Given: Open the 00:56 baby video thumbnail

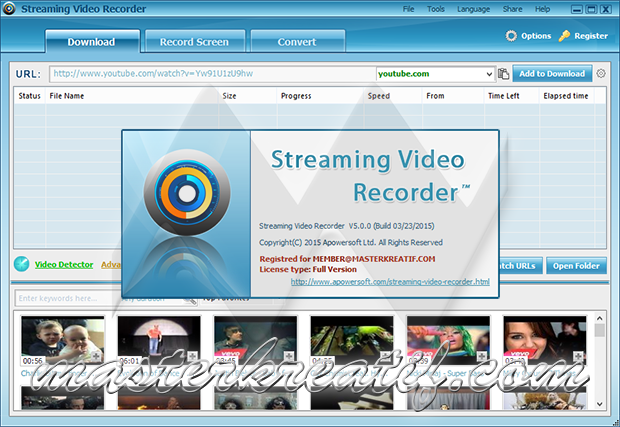Looking at the screenshot, I should point(63,340).
